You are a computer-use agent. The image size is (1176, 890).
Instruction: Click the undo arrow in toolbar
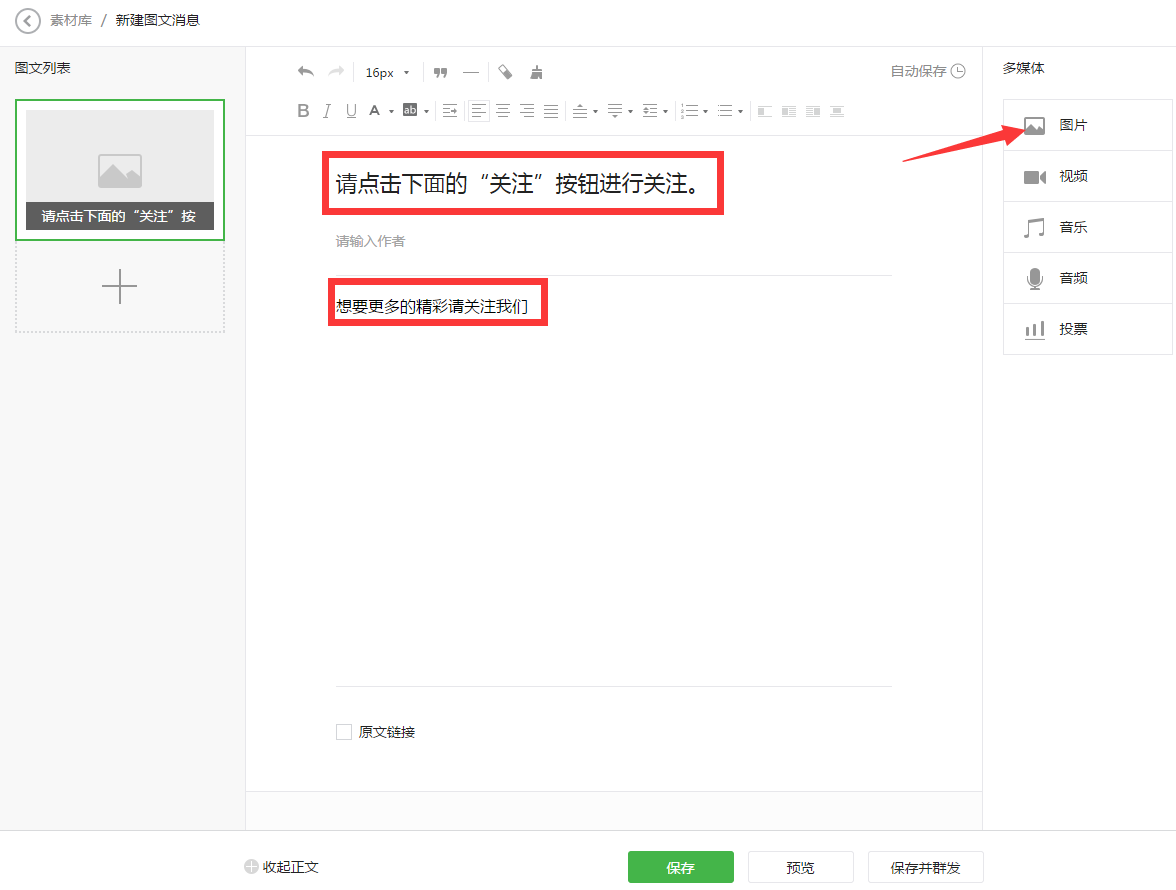[306, 72]
